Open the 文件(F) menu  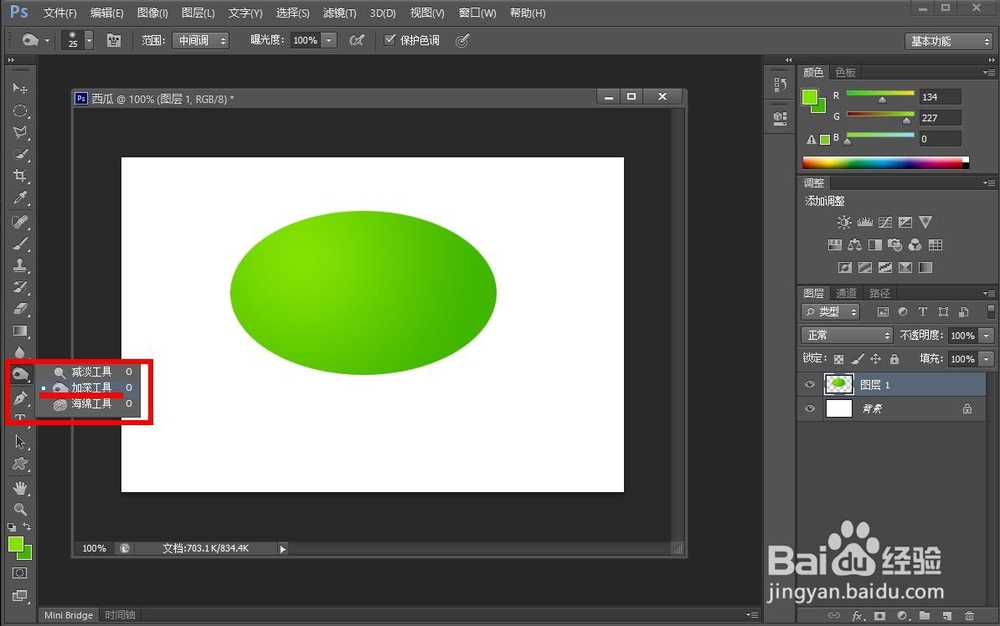pos(60,13)
